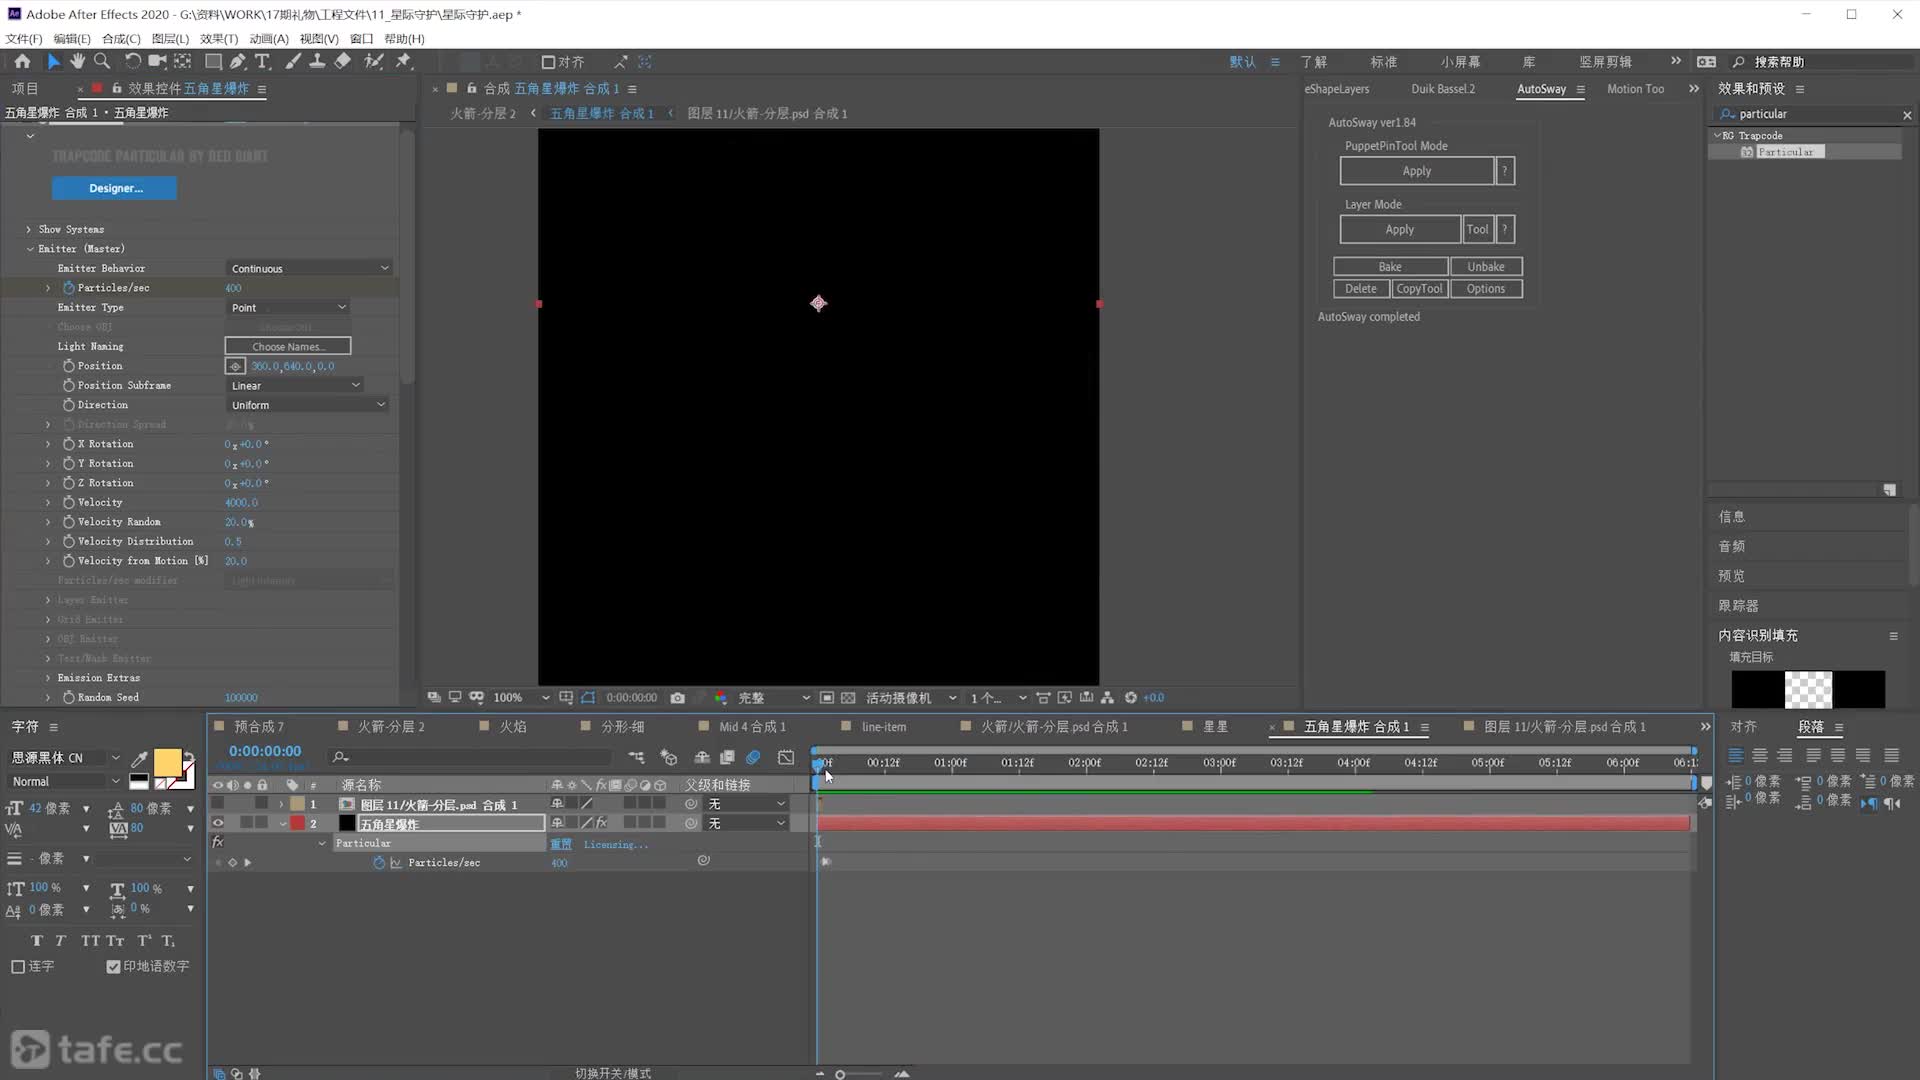Click the yellow fill color swatch
Viewport: 1920px width, 1080px height.
[x=166, y=763]
